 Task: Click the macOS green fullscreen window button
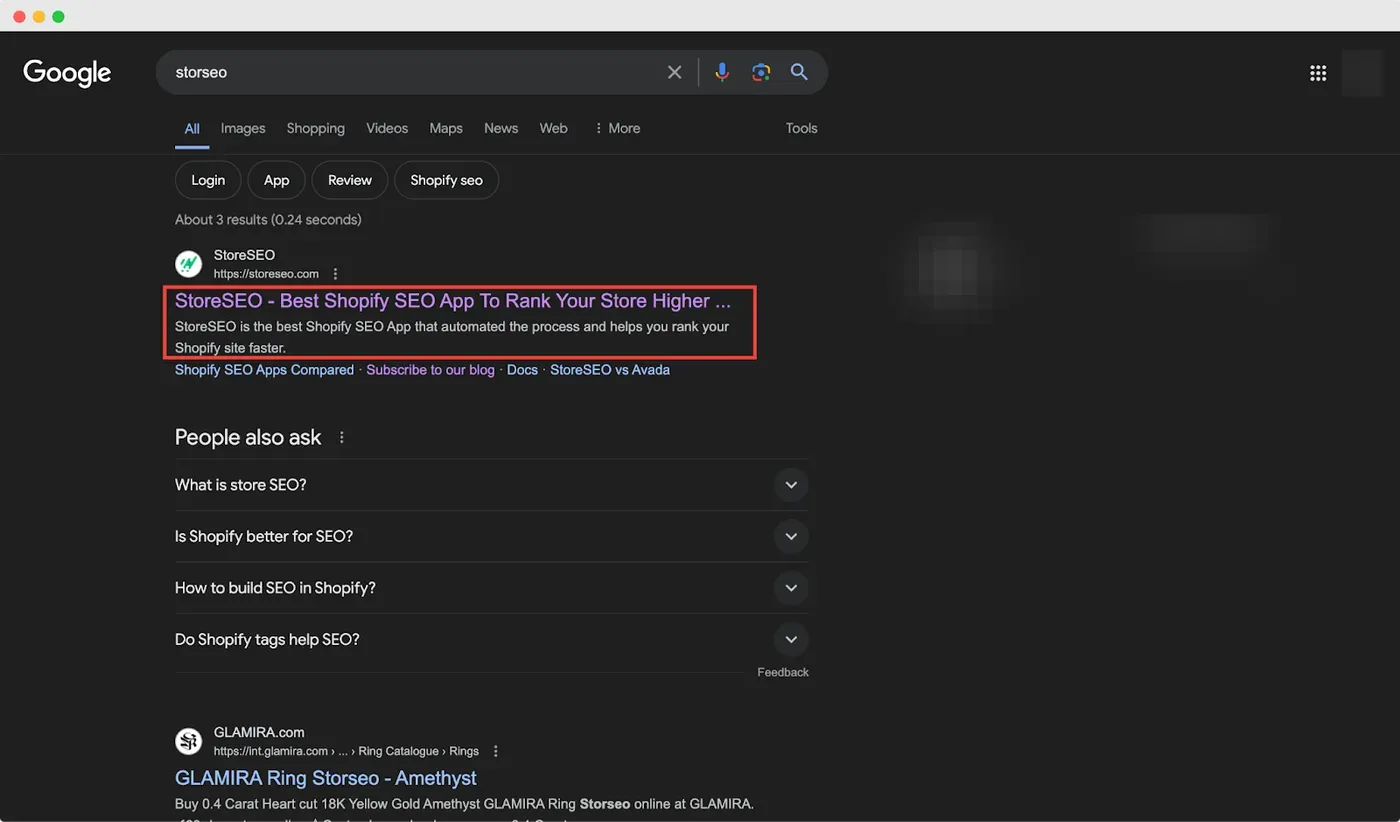click(58, 17)
